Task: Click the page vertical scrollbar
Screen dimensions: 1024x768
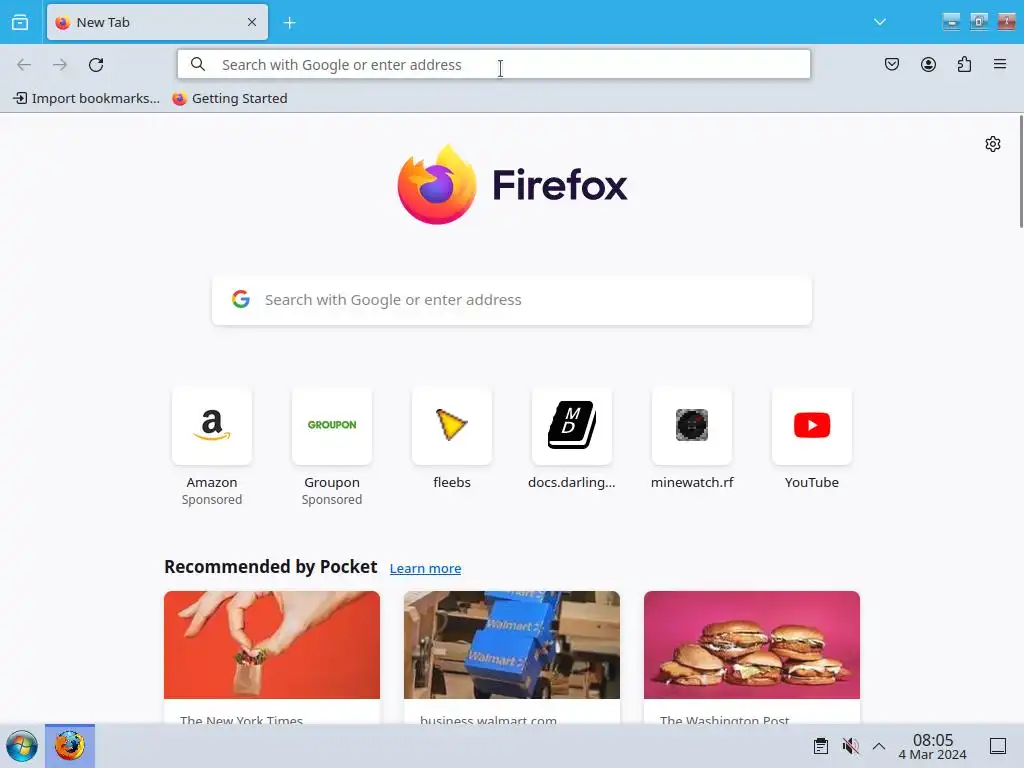Action: click(1021, 171)
